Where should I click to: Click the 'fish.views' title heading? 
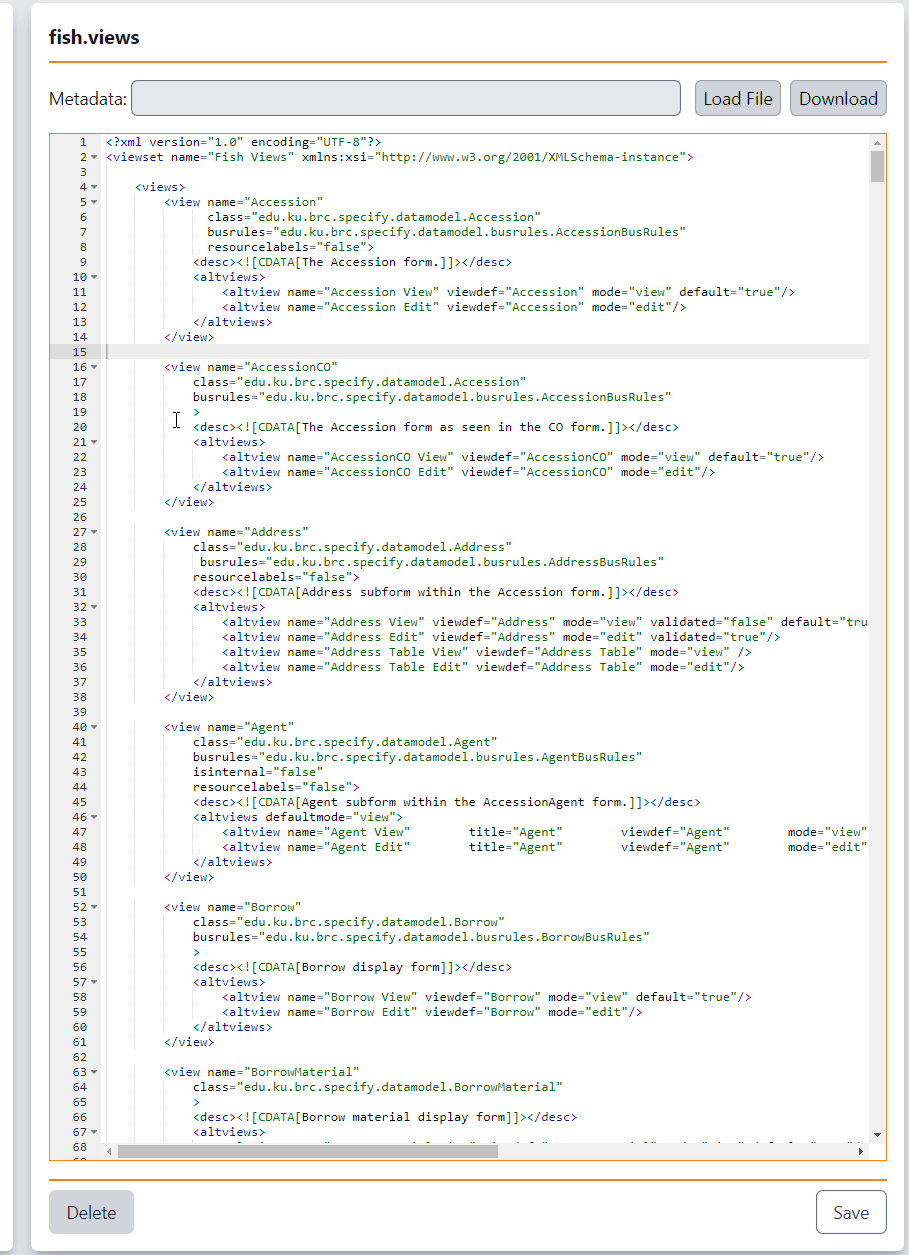coord(94,38)
